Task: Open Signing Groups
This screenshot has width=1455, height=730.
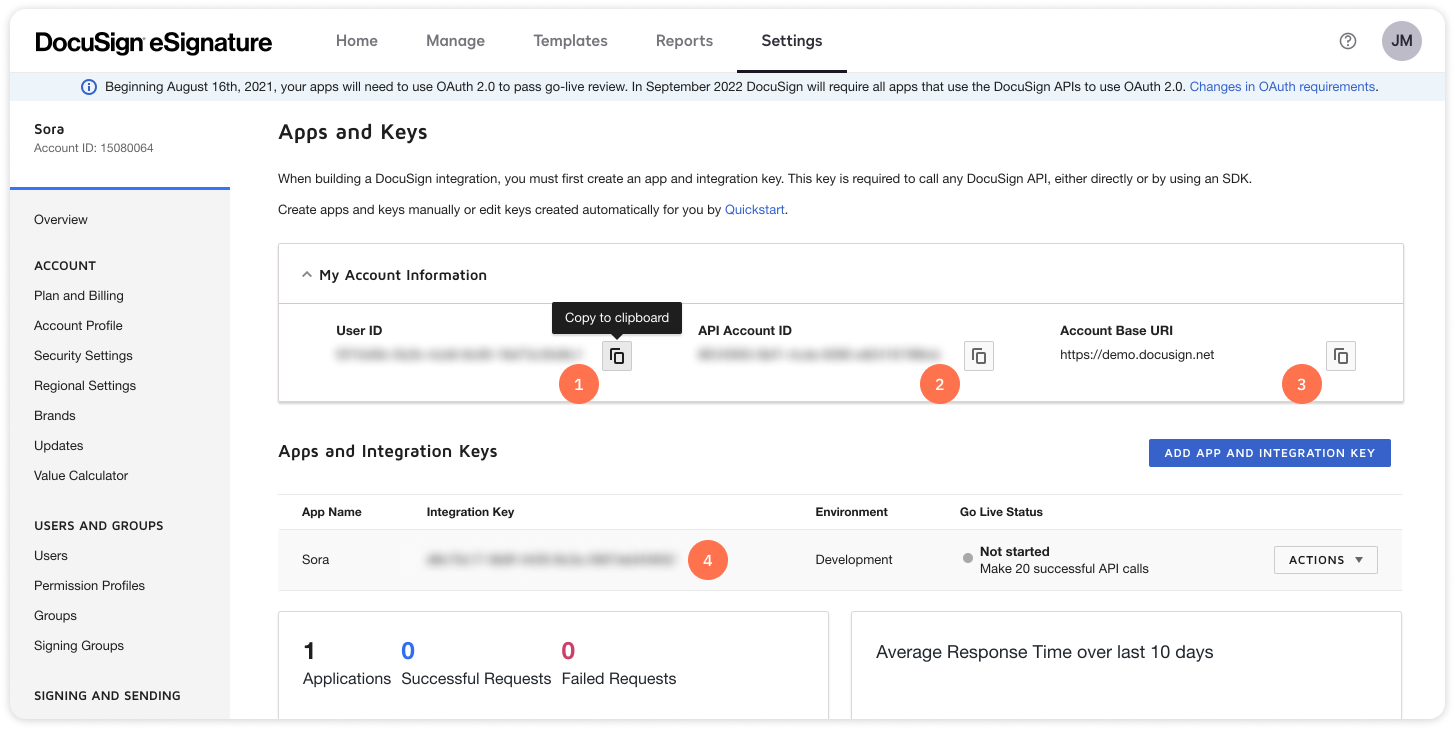Action: point(79,646)
